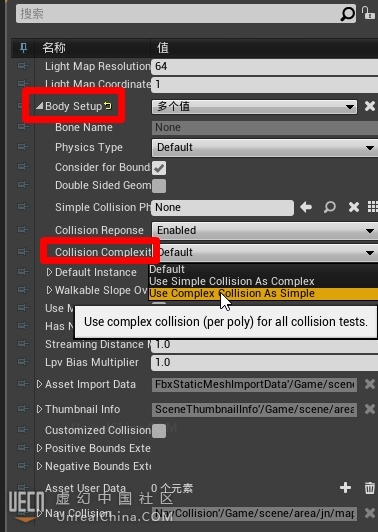This screenshot has height=532, width=378.
Task: Collapse the Body Setup section
Action: coord(40,106)
